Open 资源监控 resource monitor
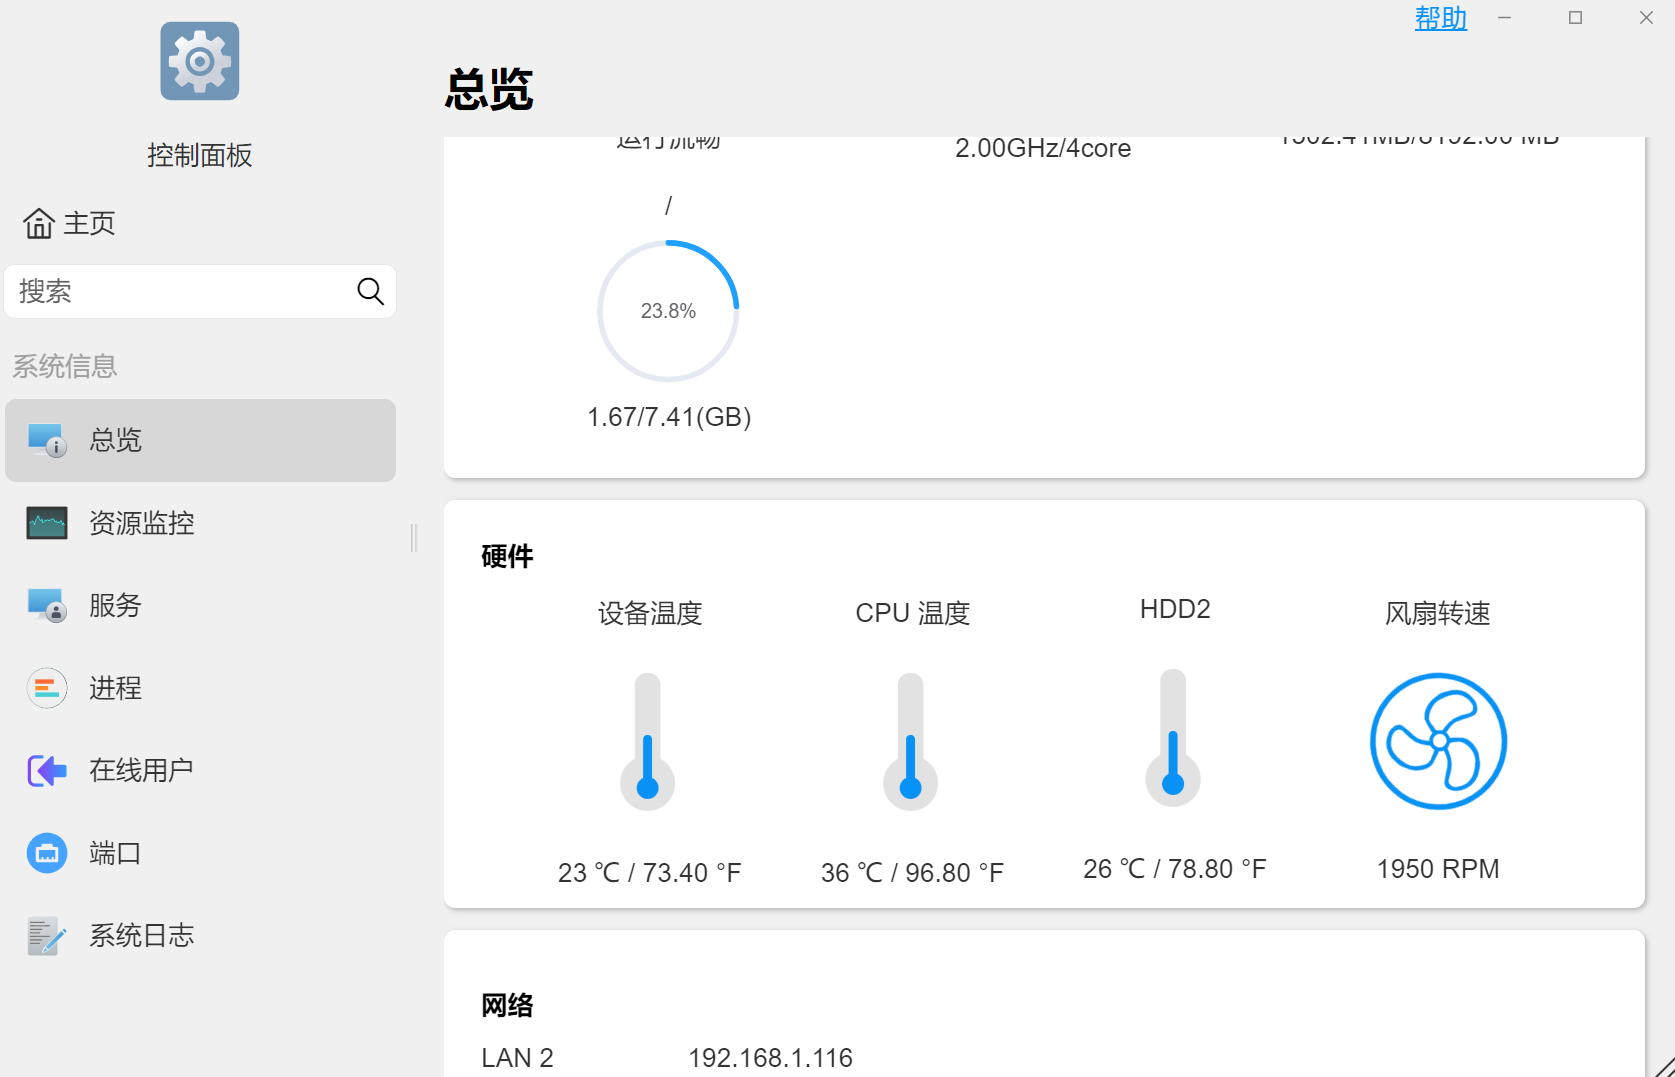The height and width of the screenshot is (1077, 1675). tap(141, 523)
